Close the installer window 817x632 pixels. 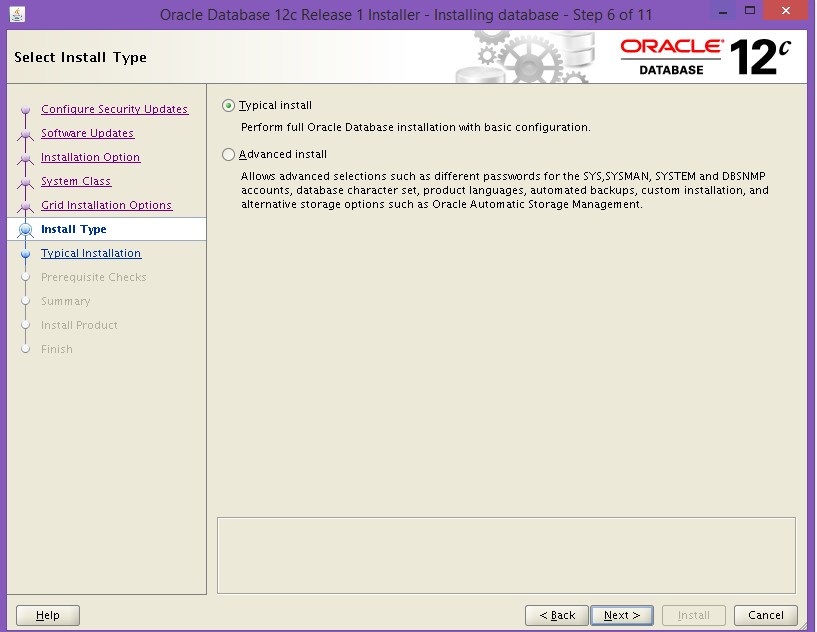(786, 11)
